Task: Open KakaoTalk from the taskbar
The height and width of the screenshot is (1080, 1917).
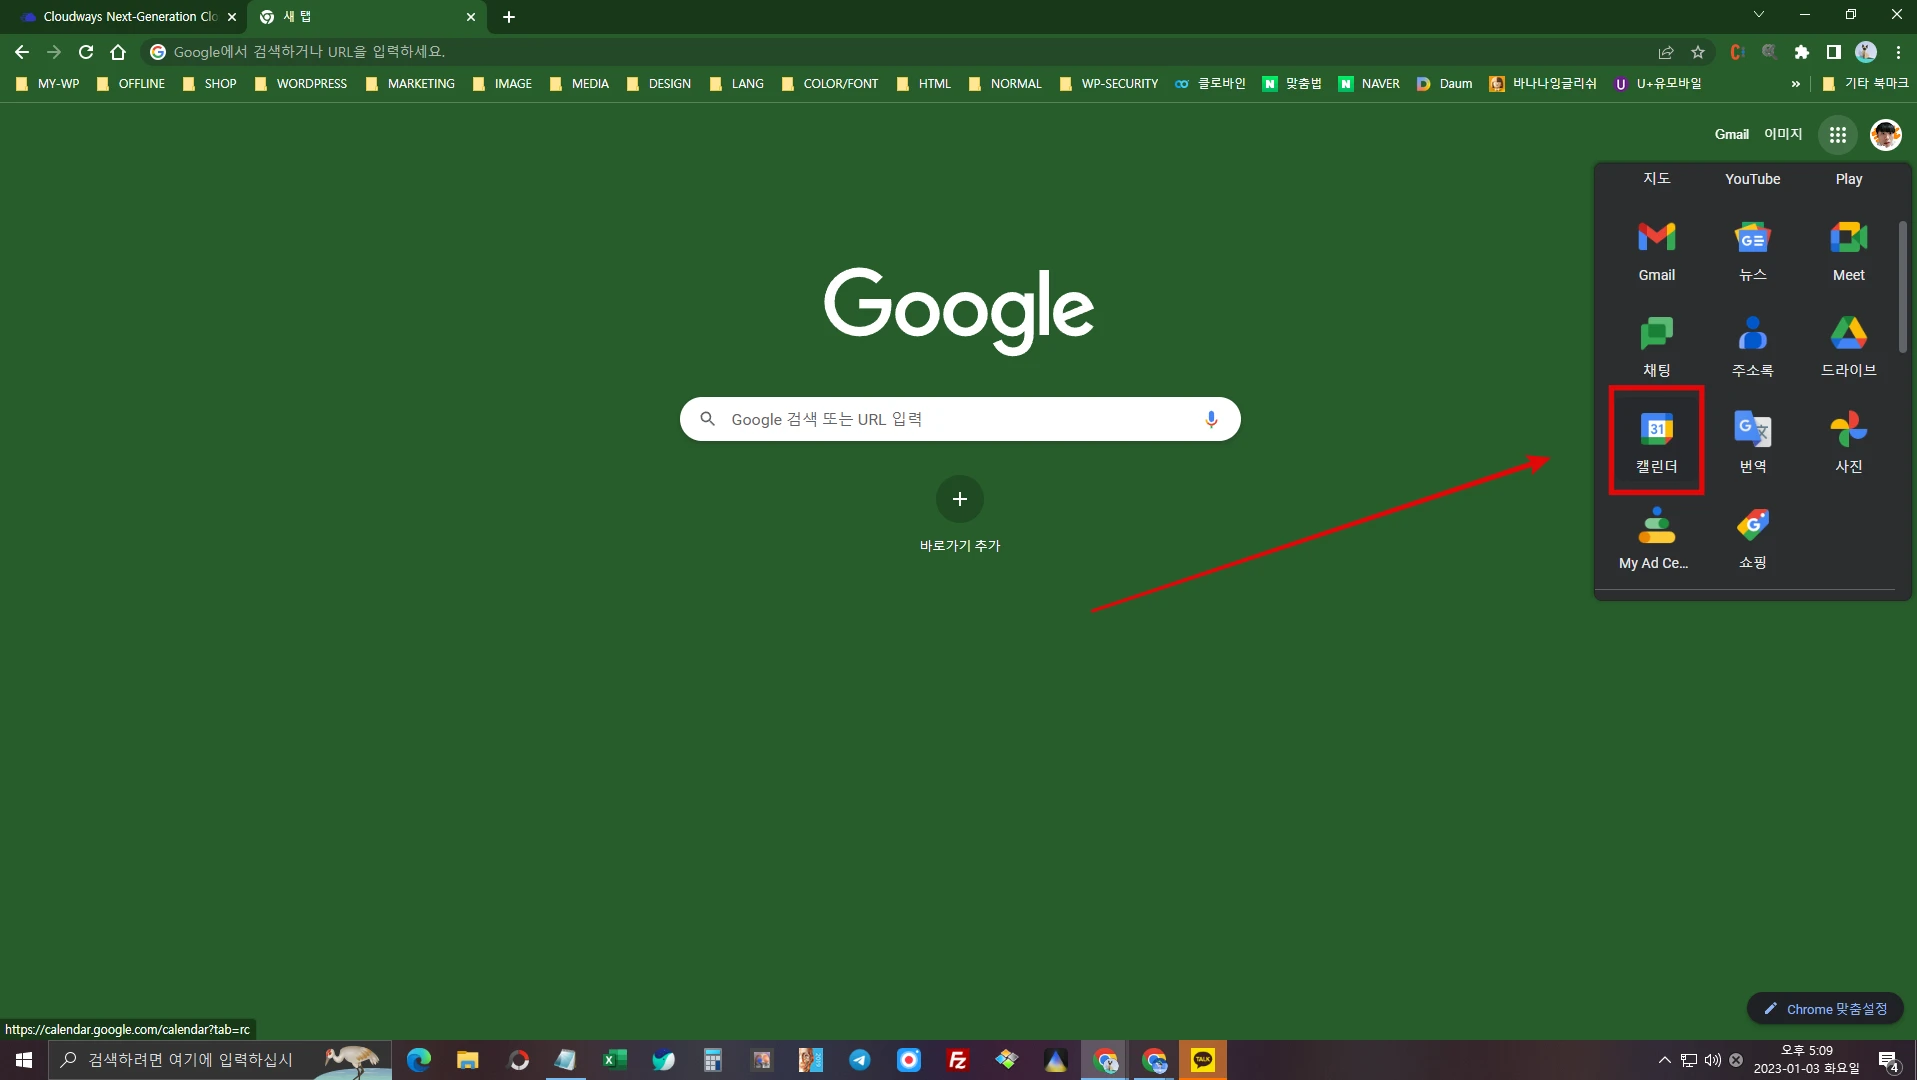Action: (x=1202, y=1060)
